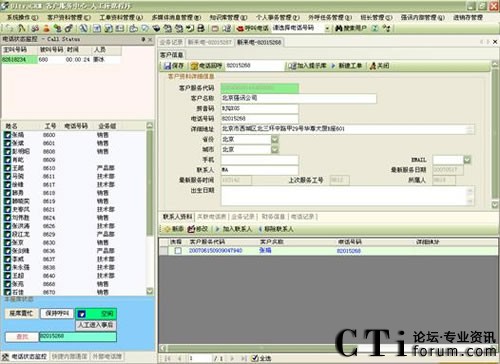500x364 pixels.
Task: Close the current document tab with X
Action: (495, 42)
